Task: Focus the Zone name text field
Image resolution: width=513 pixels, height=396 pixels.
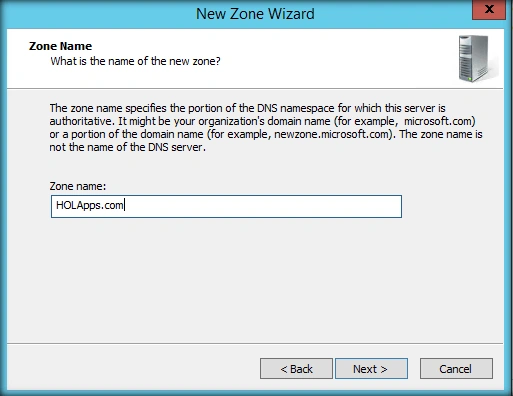Action: tap(226, 206)
